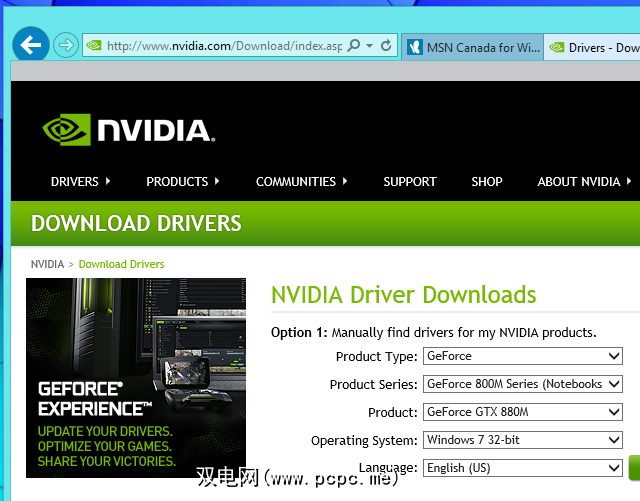Go to the SHOP page
Image resolution: width=640 pixels, height=501 pixels.
(x=487, y=181)
